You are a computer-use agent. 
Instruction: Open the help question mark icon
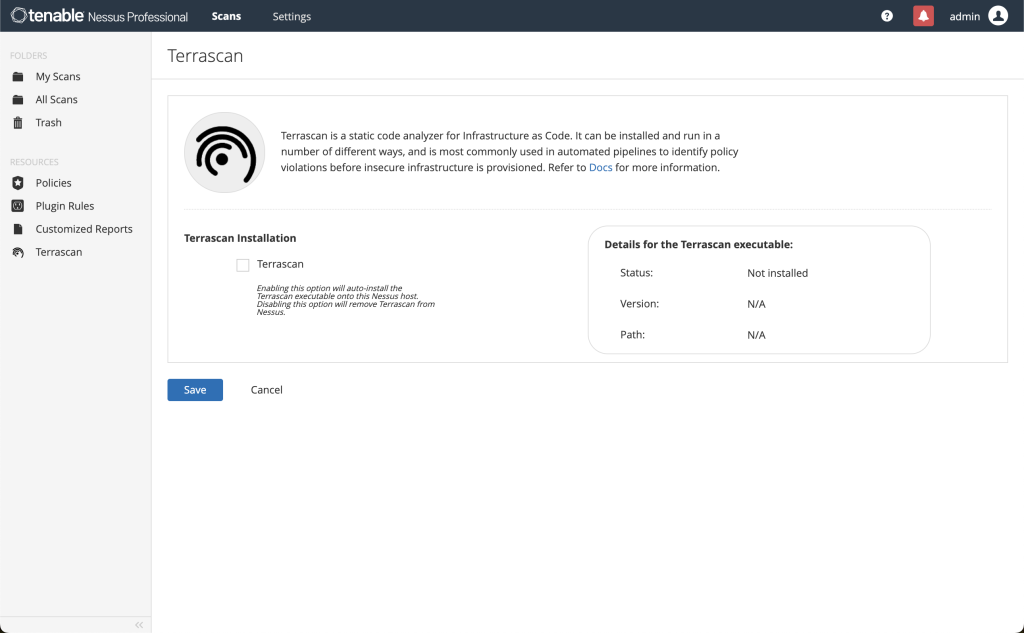(887, 16)
